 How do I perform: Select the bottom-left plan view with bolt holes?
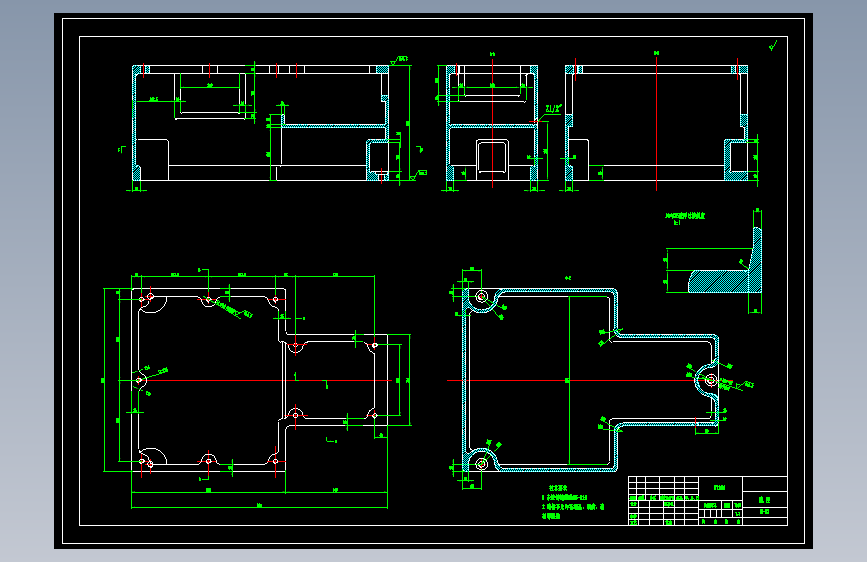click(259, 381)
